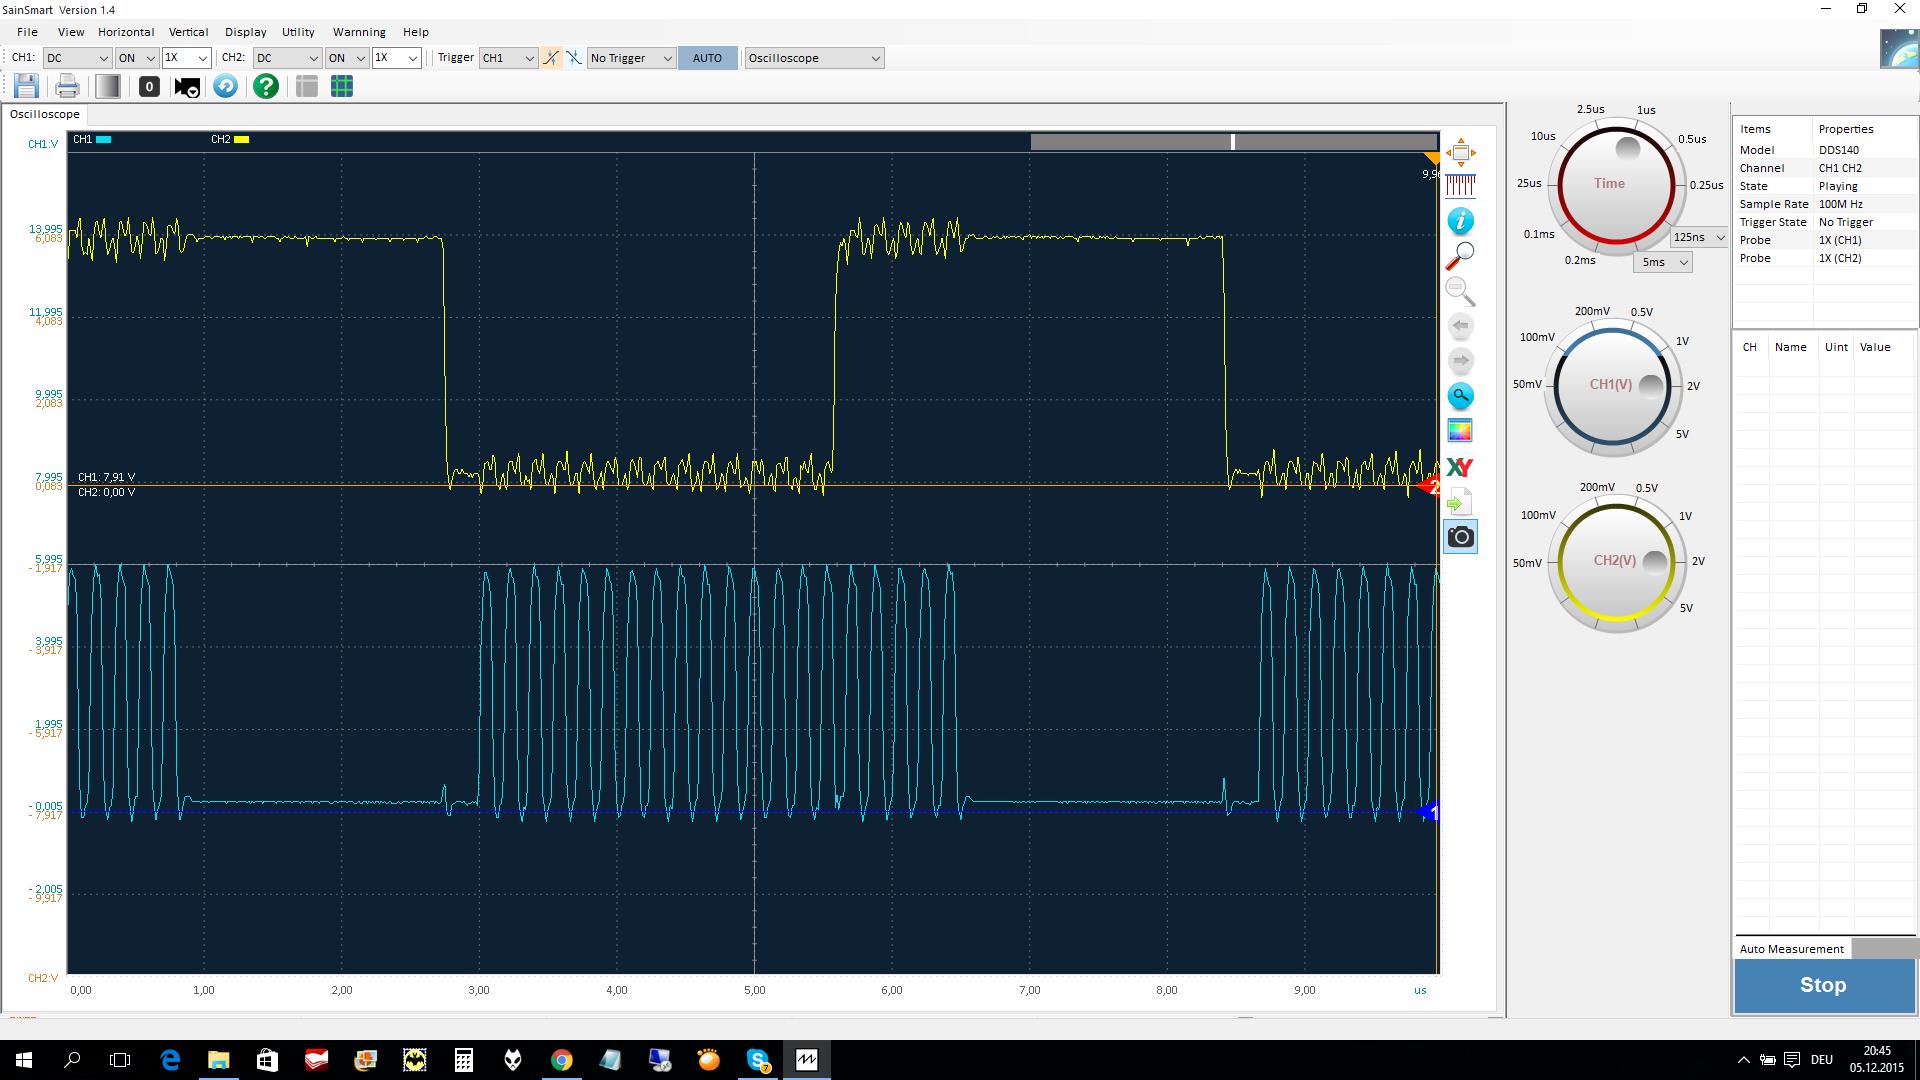
Task: Open the View menu
Action: 71,32
